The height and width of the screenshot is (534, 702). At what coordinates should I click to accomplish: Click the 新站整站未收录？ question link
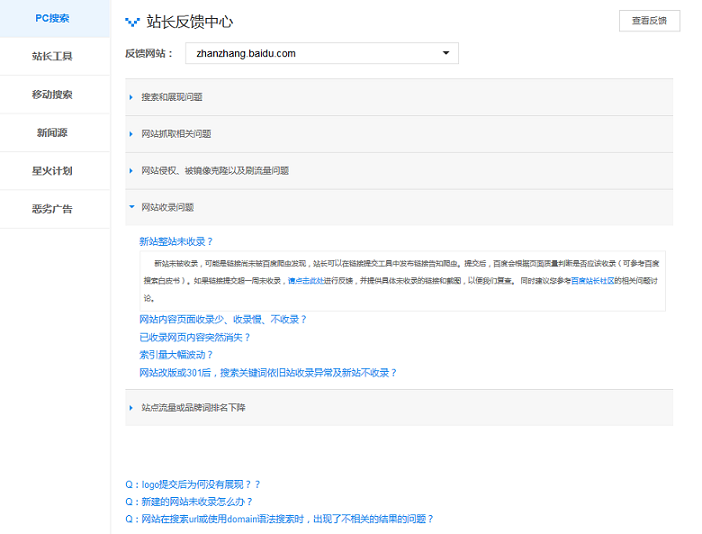[176, 242]
